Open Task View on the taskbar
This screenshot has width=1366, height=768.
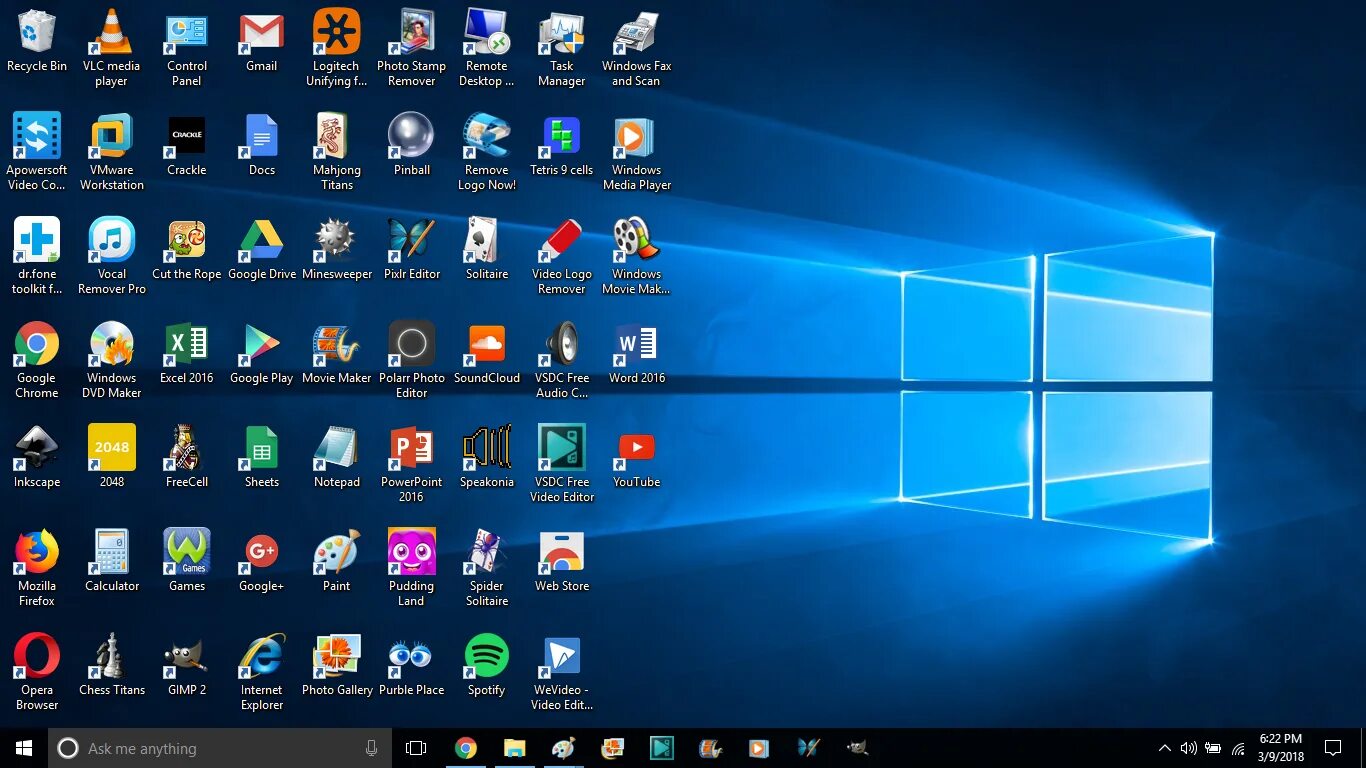pos(416,748)
